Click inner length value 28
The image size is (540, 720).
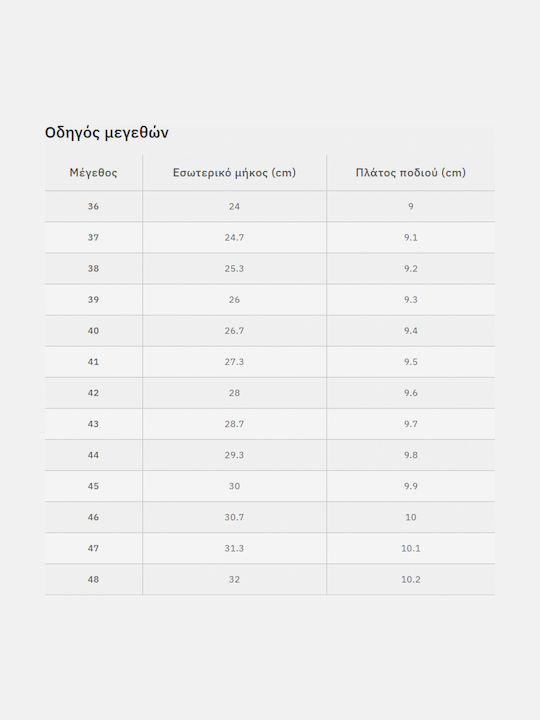coord(234,393)
